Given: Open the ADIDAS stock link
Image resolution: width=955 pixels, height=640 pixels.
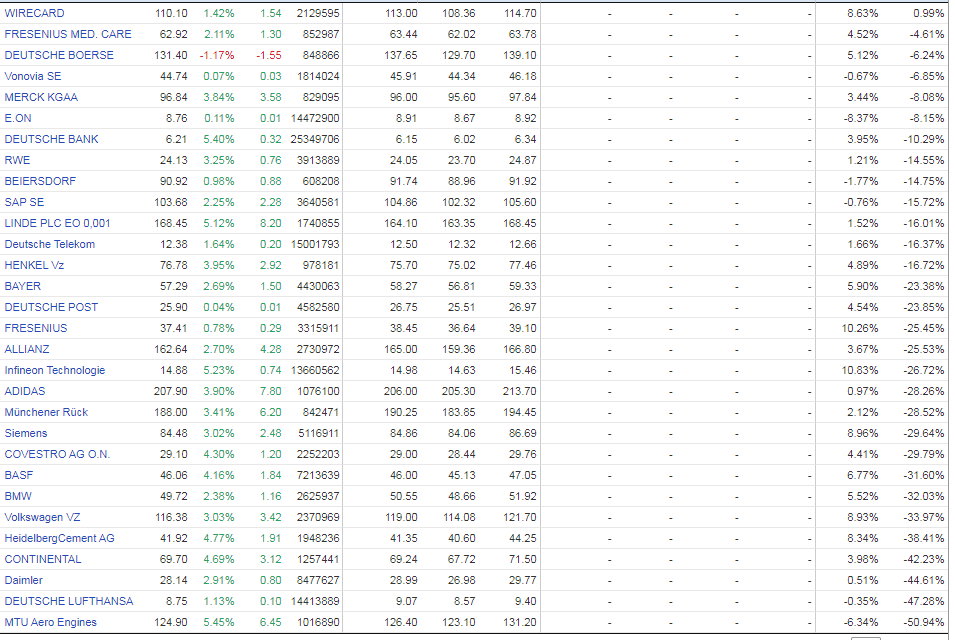Looking at the screenshot, I should coord(25,392).
